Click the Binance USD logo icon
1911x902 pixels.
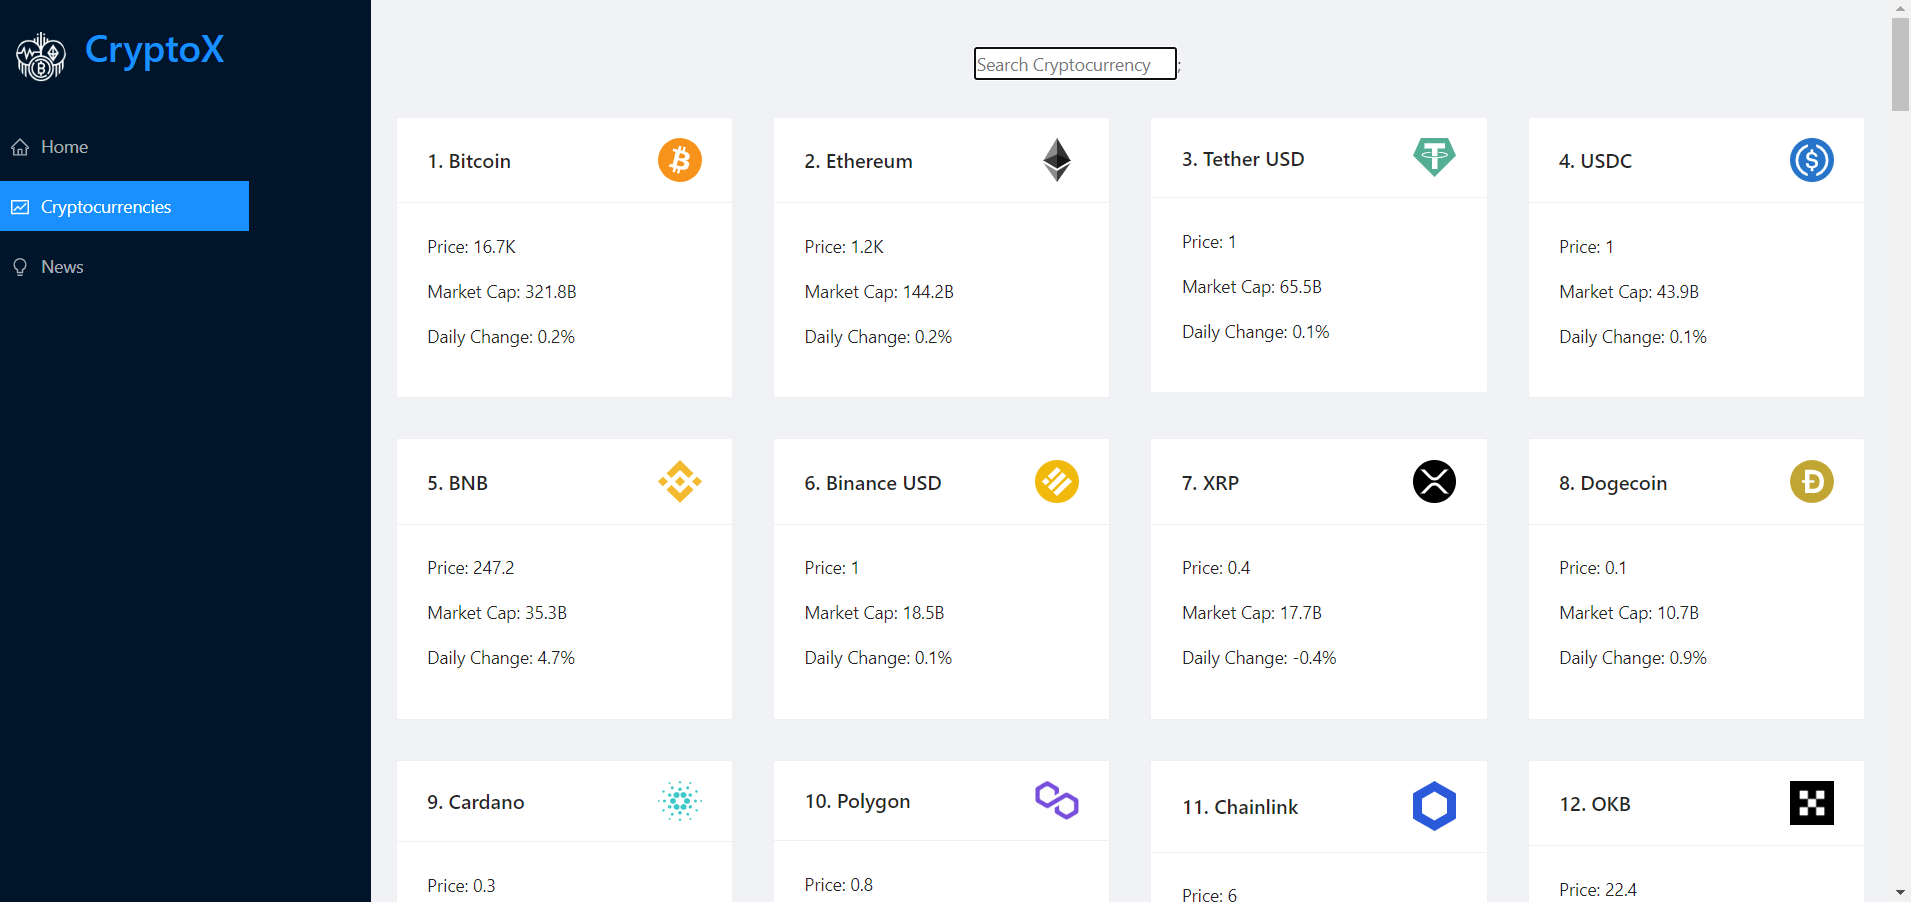1057,482
